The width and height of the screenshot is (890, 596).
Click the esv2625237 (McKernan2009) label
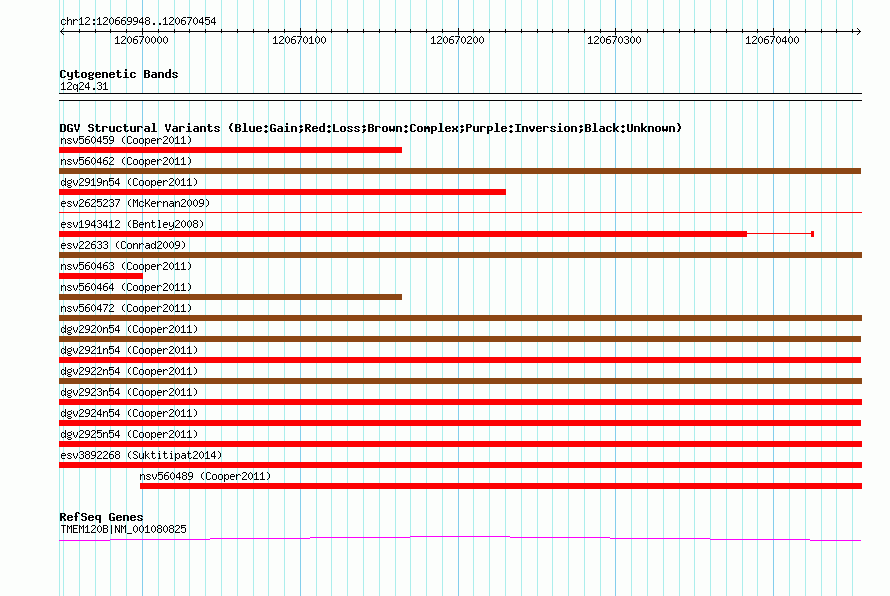pos(135,203)
